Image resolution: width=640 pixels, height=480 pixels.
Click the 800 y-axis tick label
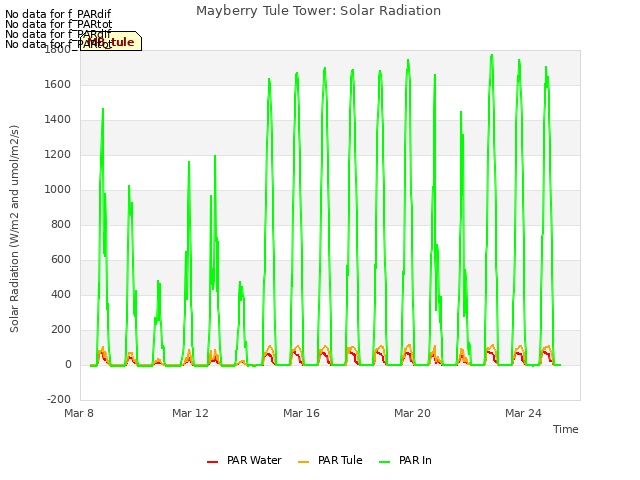tap(61, 224)
